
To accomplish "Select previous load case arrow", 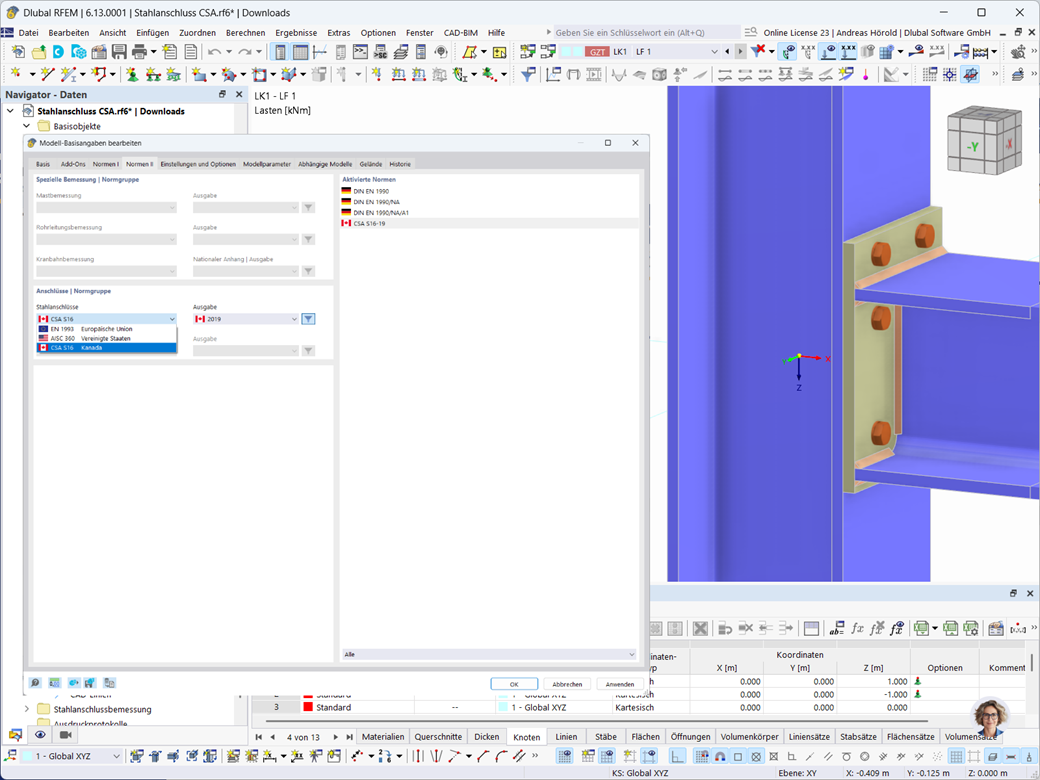I will [x=728, y=51].
